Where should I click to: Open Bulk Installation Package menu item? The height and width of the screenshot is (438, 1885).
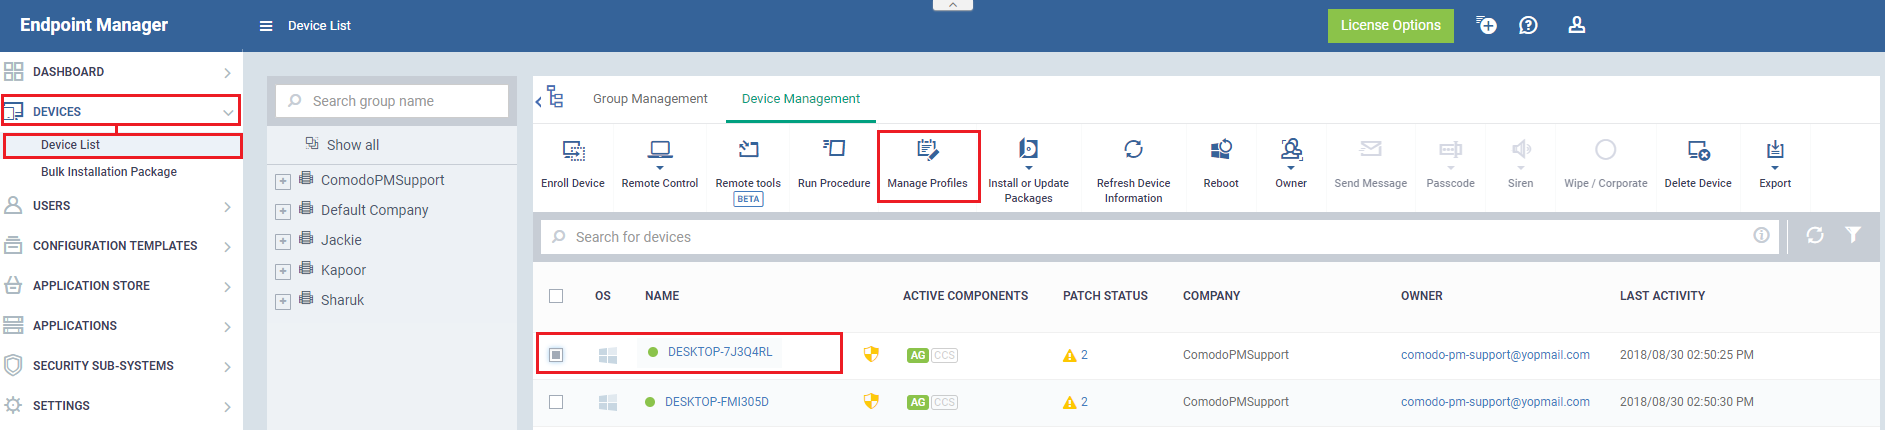(x=109, y=172)
